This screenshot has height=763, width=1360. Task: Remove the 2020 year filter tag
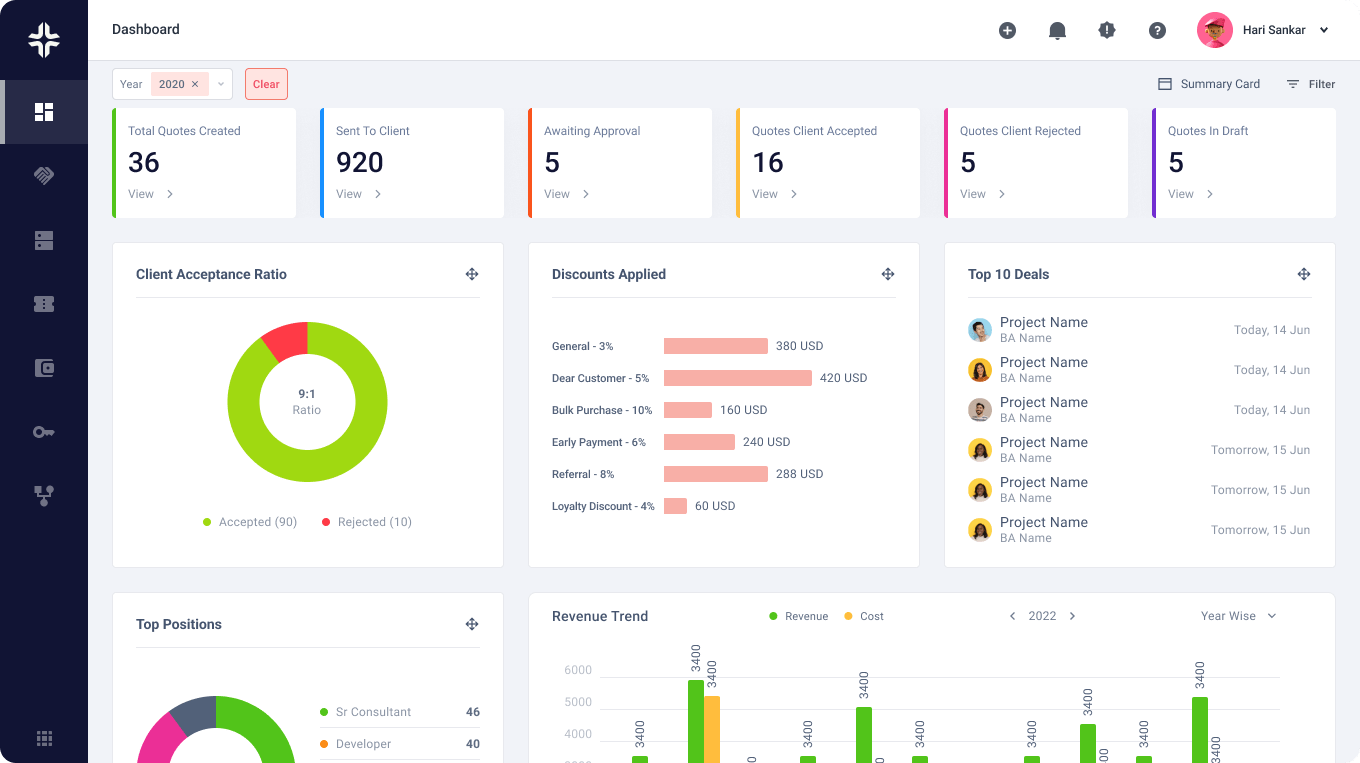pos(195,84)
